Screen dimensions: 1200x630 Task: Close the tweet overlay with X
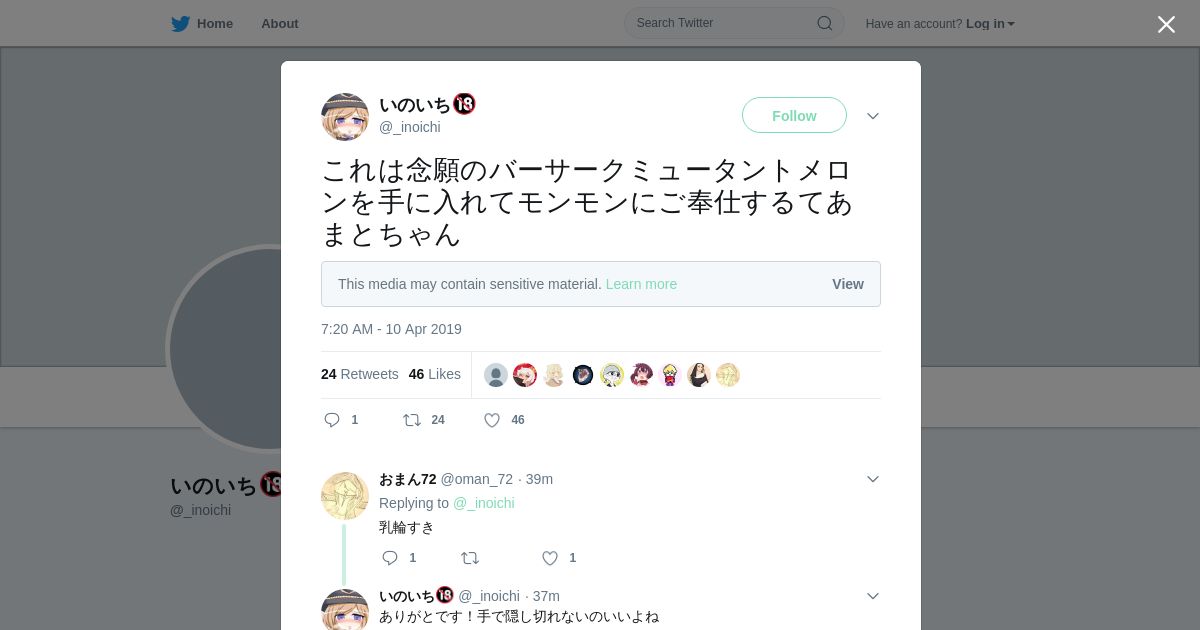tap(1166, 24)
